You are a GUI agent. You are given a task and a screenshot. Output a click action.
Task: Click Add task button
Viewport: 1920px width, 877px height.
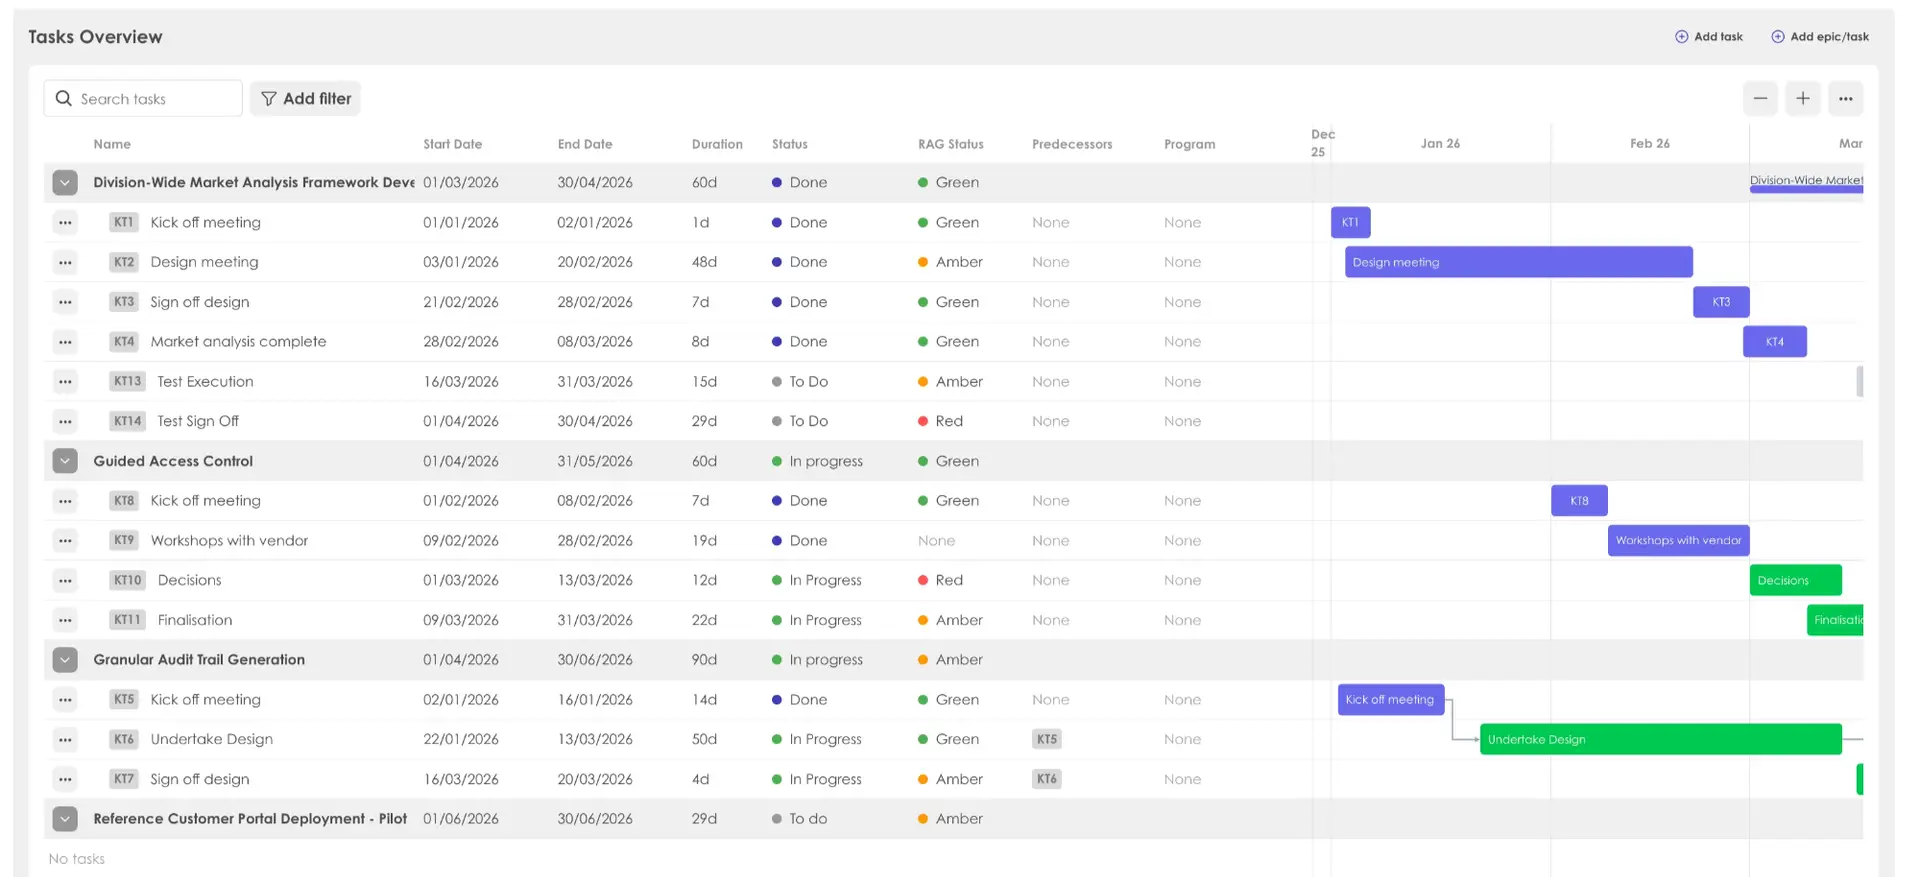pos(1709,37)
